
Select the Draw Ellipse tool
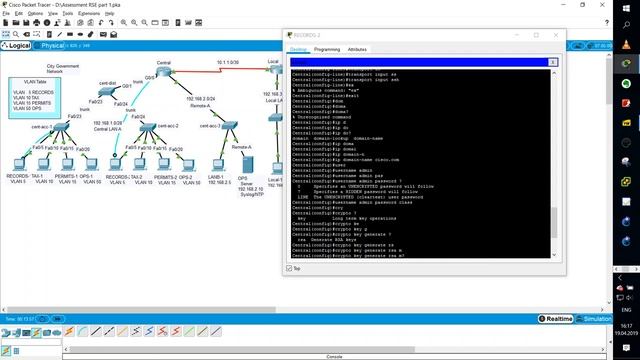point(80,34)
